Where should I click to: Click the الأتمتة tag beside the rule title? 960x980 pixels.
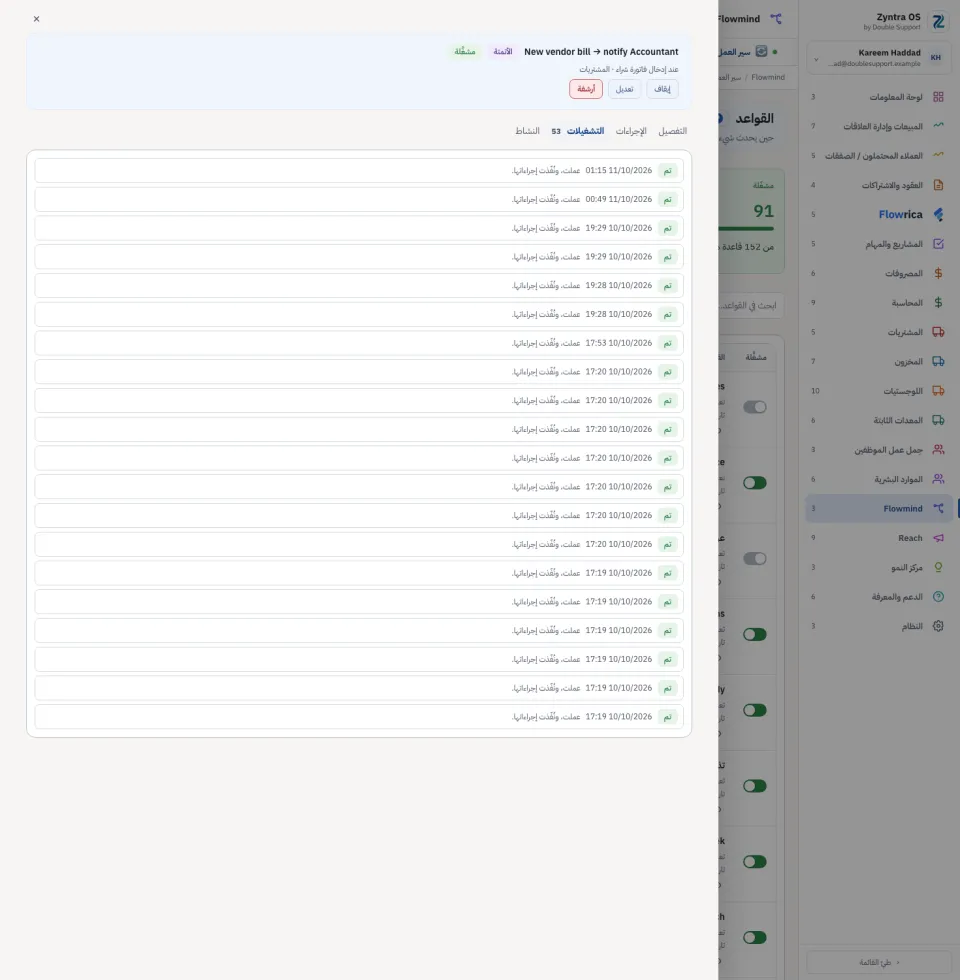[x=502, y=51]
